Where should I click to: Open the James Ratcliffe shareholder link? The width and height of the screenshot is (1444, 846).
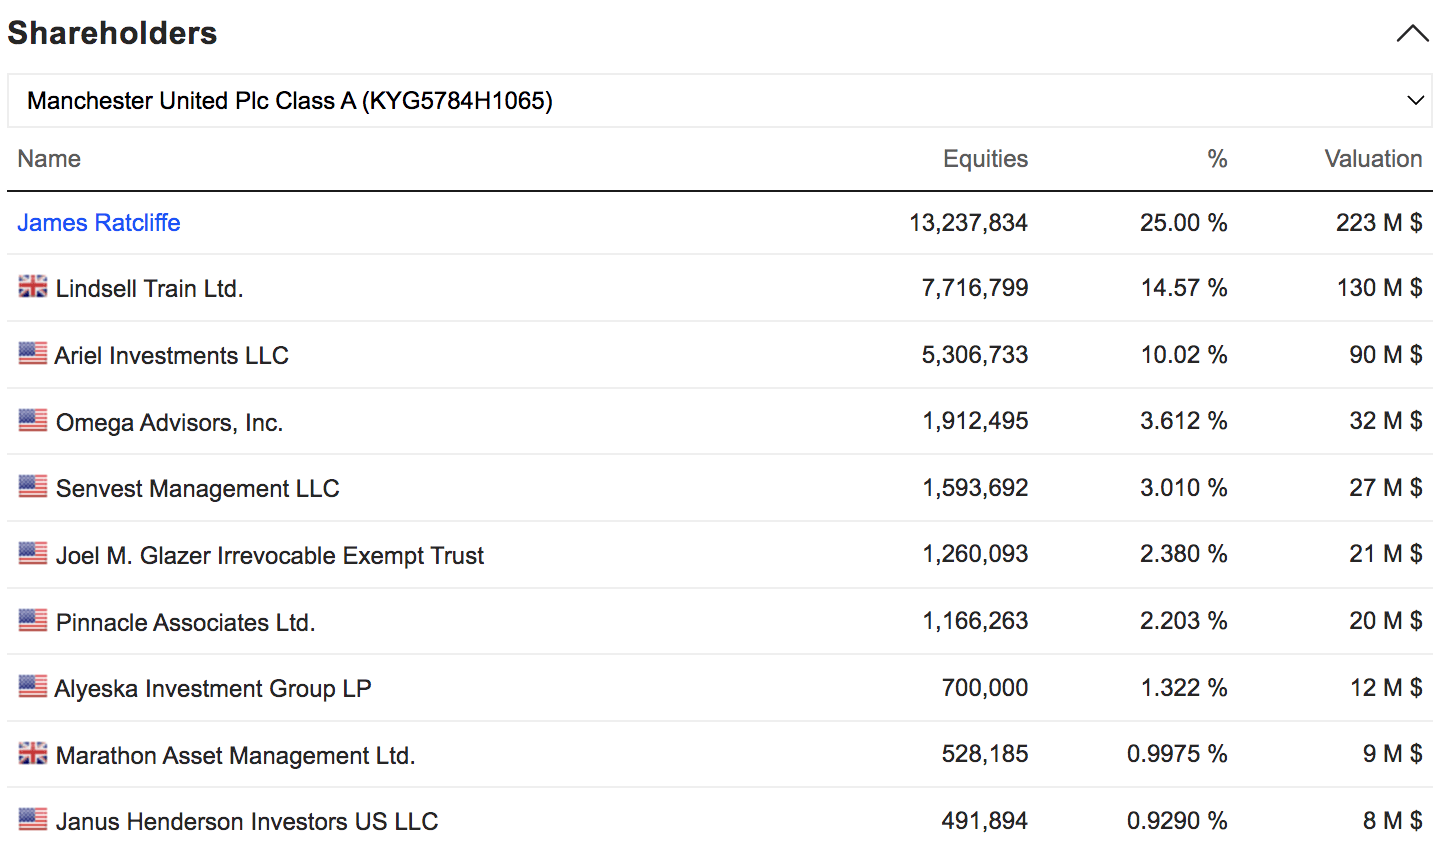pyautogui.click(x=99, y=223)
